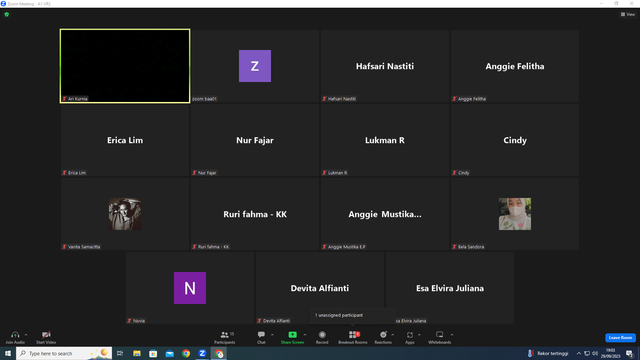This screenshot has width=640, height=360.
Task: Click the green encryption shield icon
Action: (x=7, y=14)
